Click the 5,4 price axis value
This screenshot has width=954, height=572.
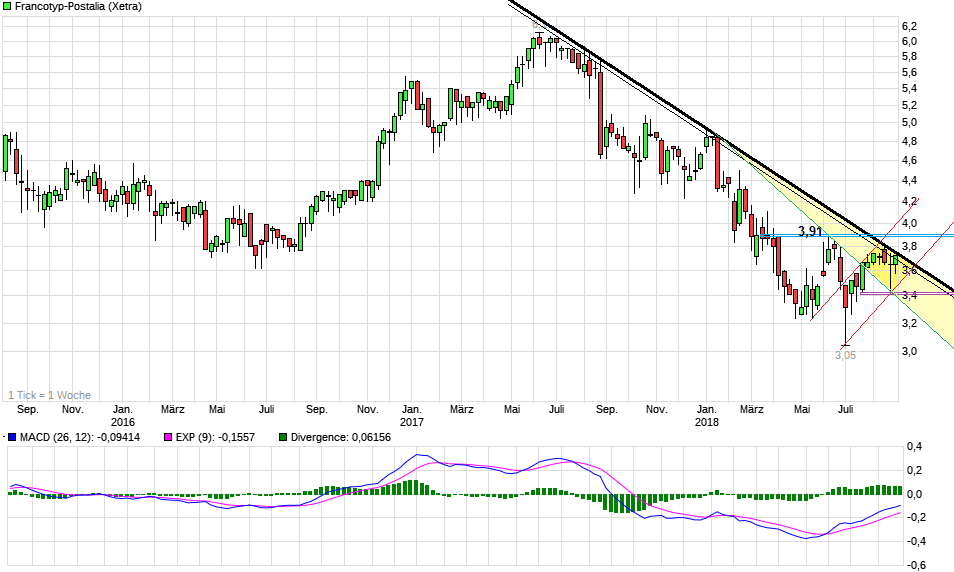(x=909, y=88)
